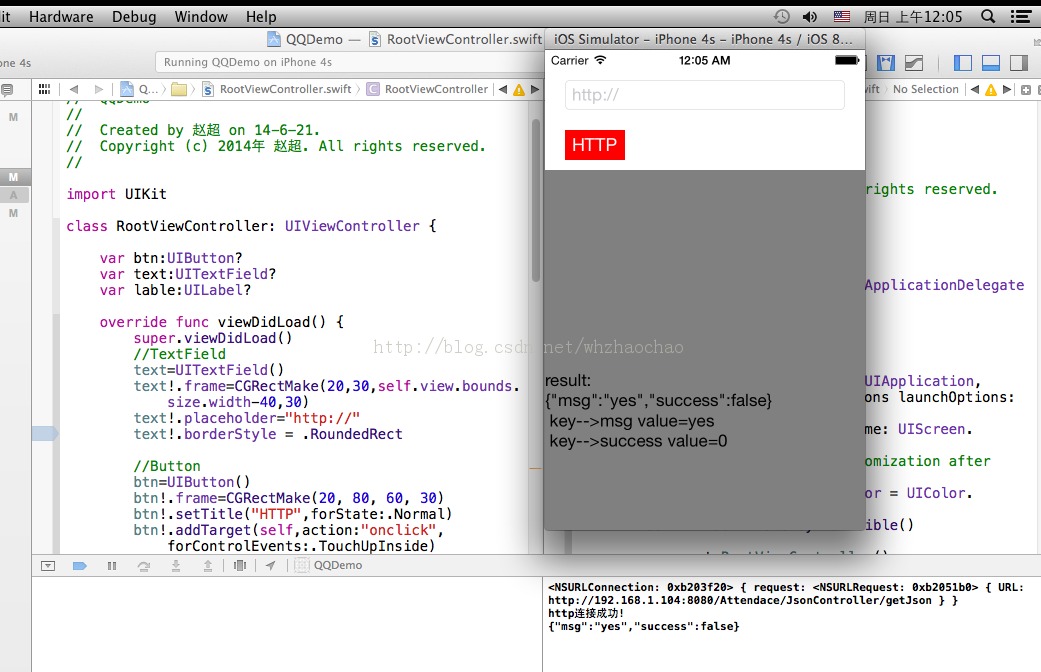Show the assistant editor (tuxedo icon)

tap(886, 63)
